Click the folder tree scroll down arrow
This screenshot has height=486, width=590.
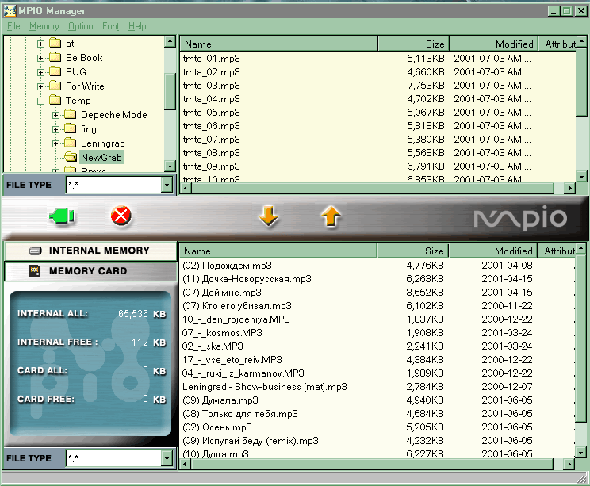click(170, 166)
